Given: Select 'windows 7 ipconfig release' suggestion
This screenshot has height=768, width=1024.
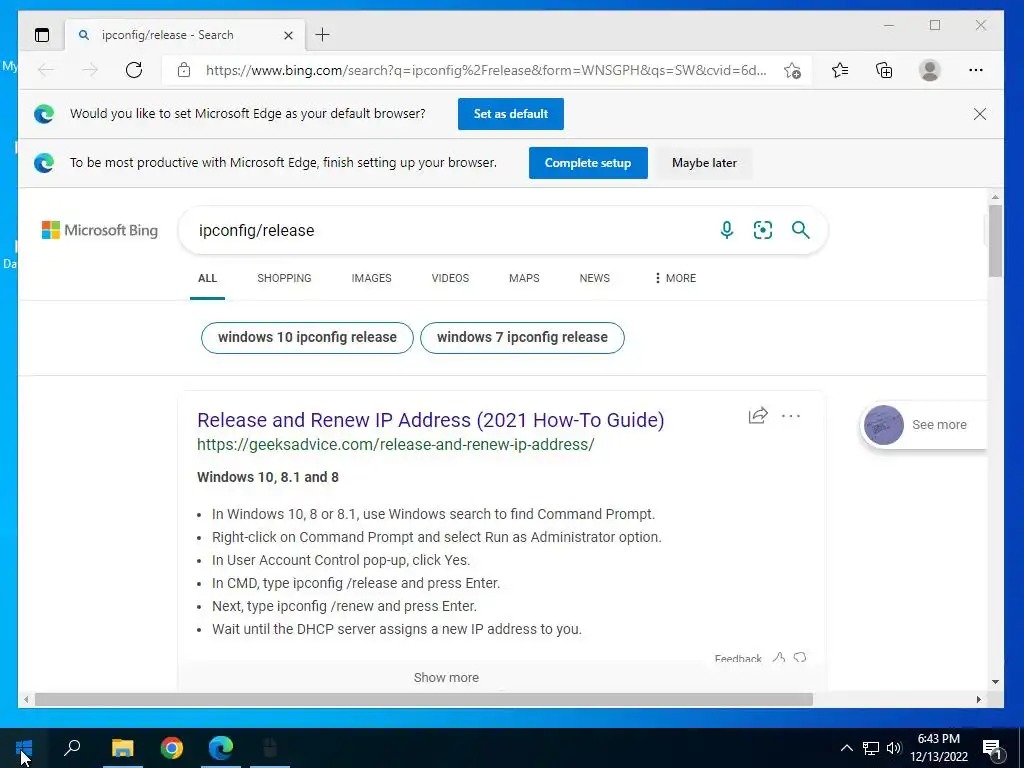Looking at the screenshot, I should point(522,338).
